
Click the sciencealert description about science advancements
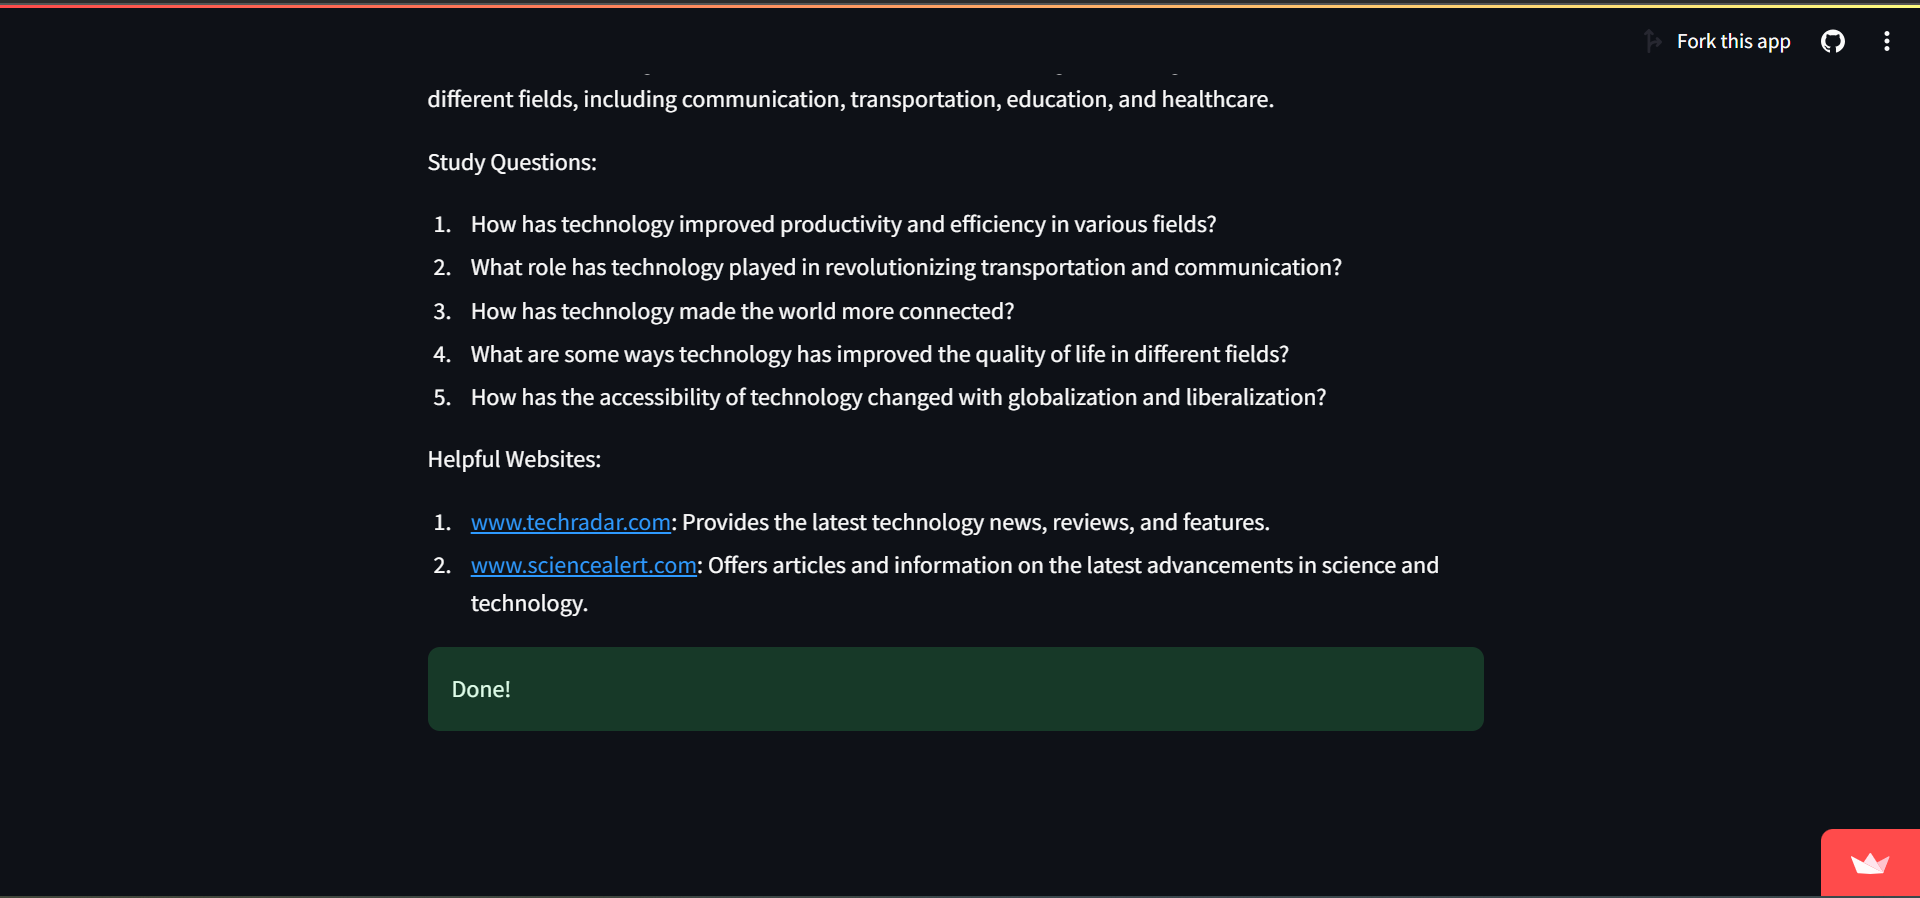point(1073,565)
